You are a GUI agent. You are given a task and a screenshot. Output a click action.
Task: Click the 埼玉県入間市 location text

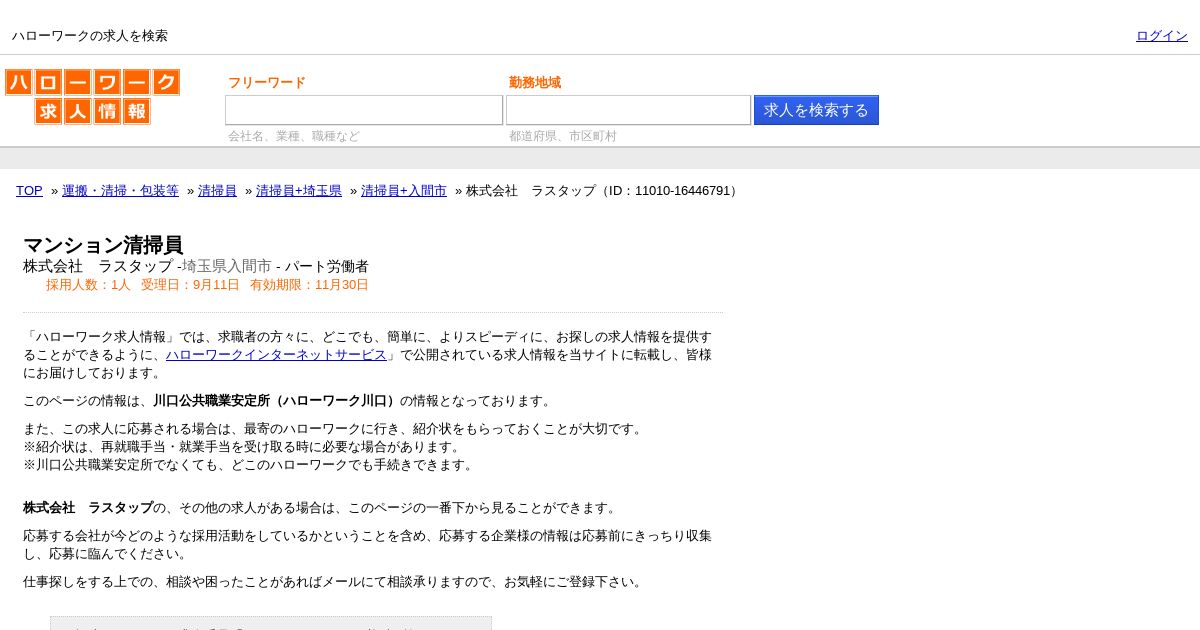click(227, 266)
